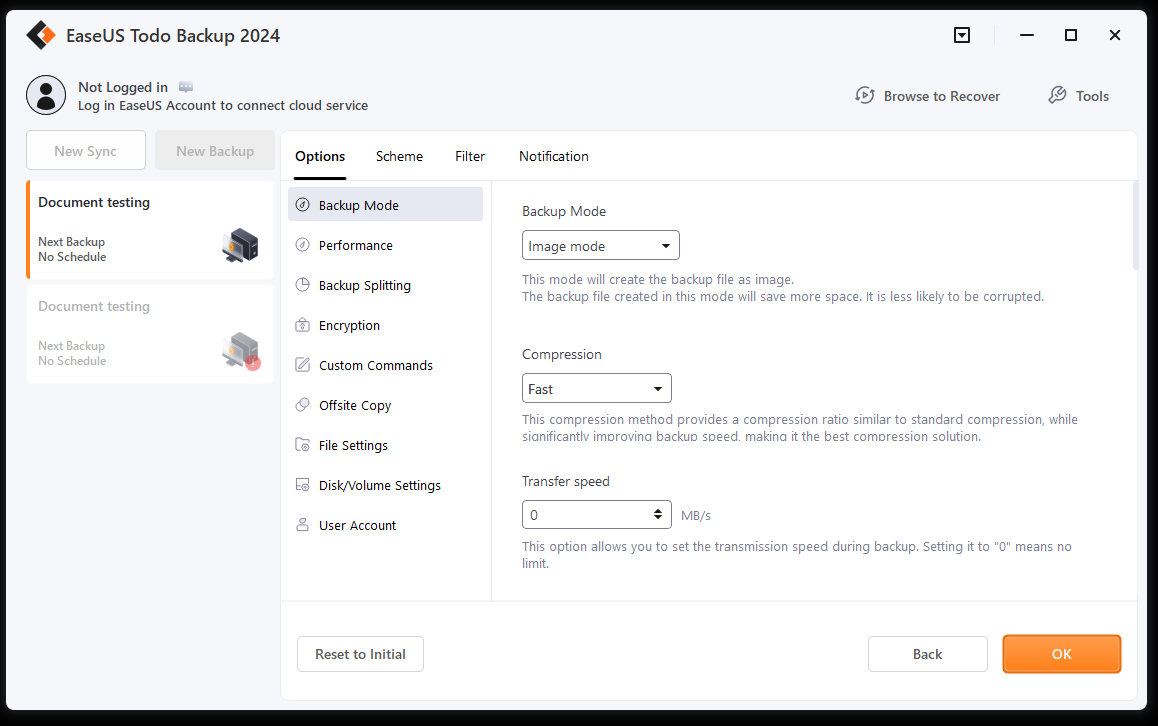Image resolution: width=1158 pixels, height=726 pixels.
Task: Open Backup Splitting settings
Action: tap(386, 284)
